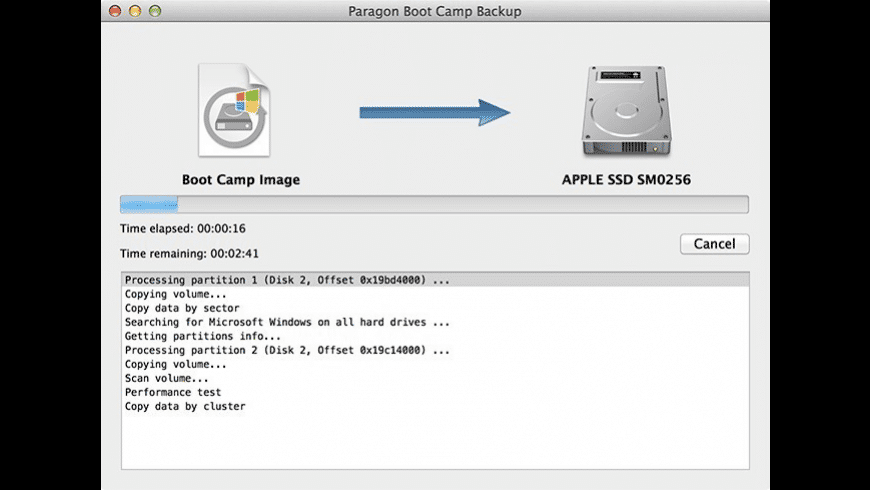Click the backup progress bar
870x490 pixels.
click(434, 205)
